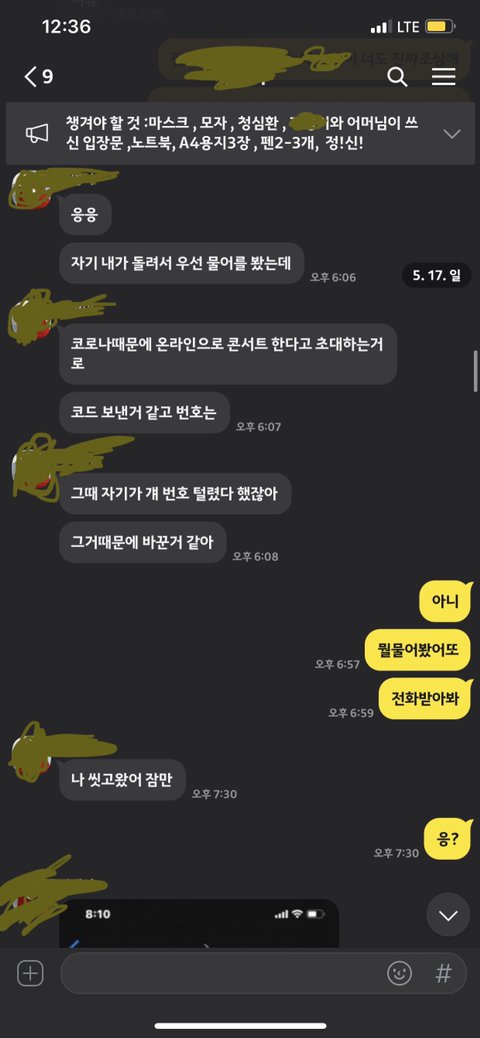This screenshot has width=480, height=1038.
Task: Click the chat scrollbar handle
Action: [475, 371]
